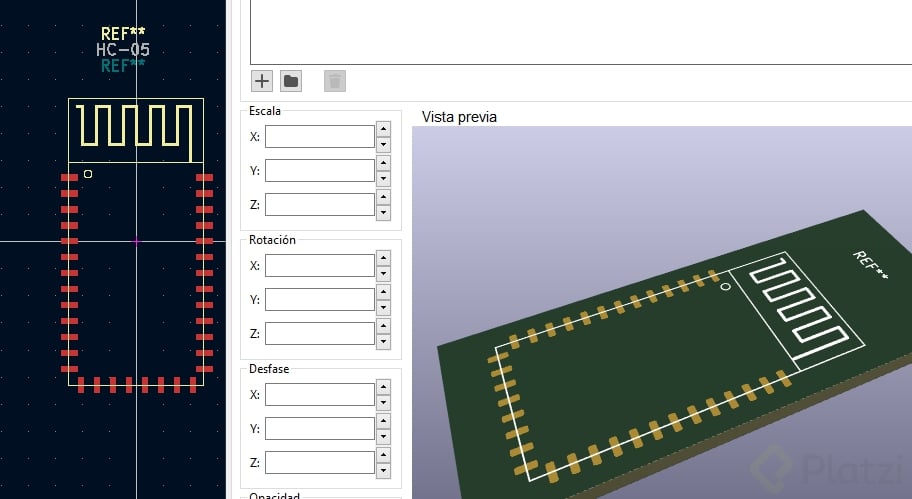
Task: Focus the Escala X input field
Action: (x=320, y=137)
